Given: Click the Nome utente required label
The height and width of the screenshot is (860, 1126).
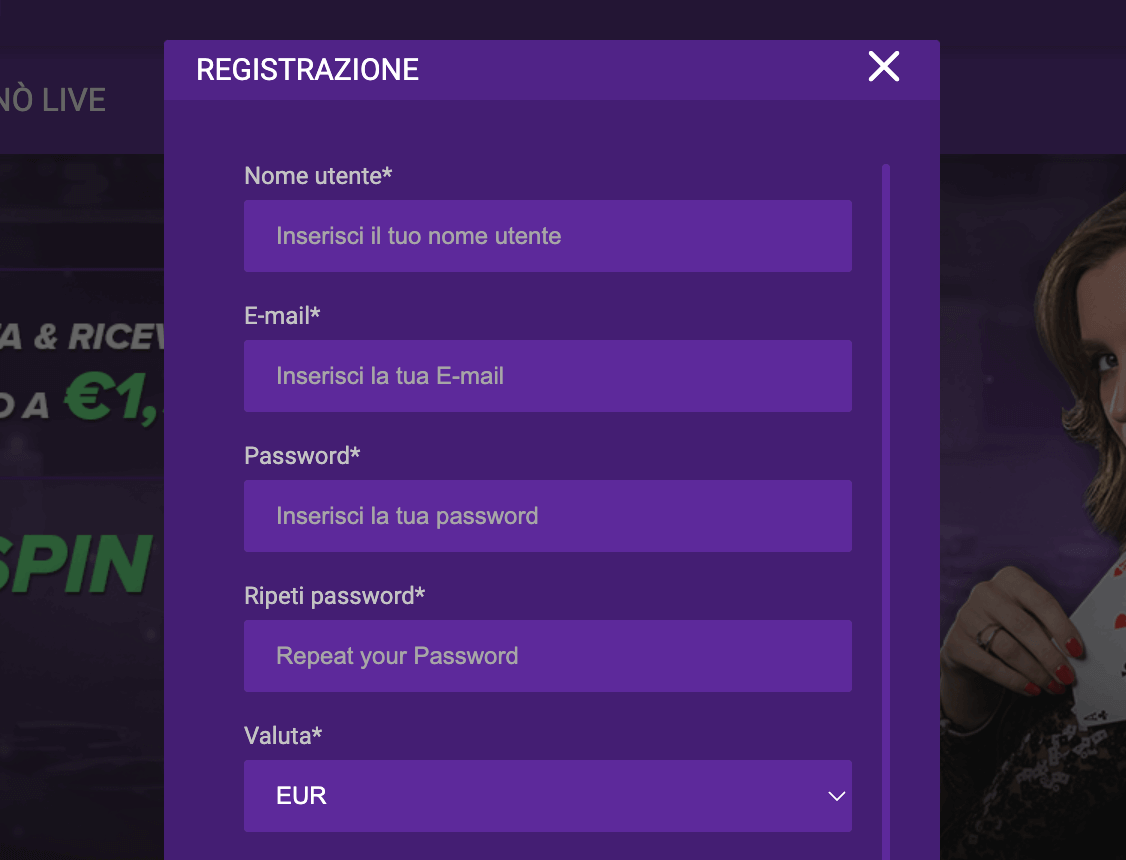Looking at the screenshot, I should tap(317, 175).
